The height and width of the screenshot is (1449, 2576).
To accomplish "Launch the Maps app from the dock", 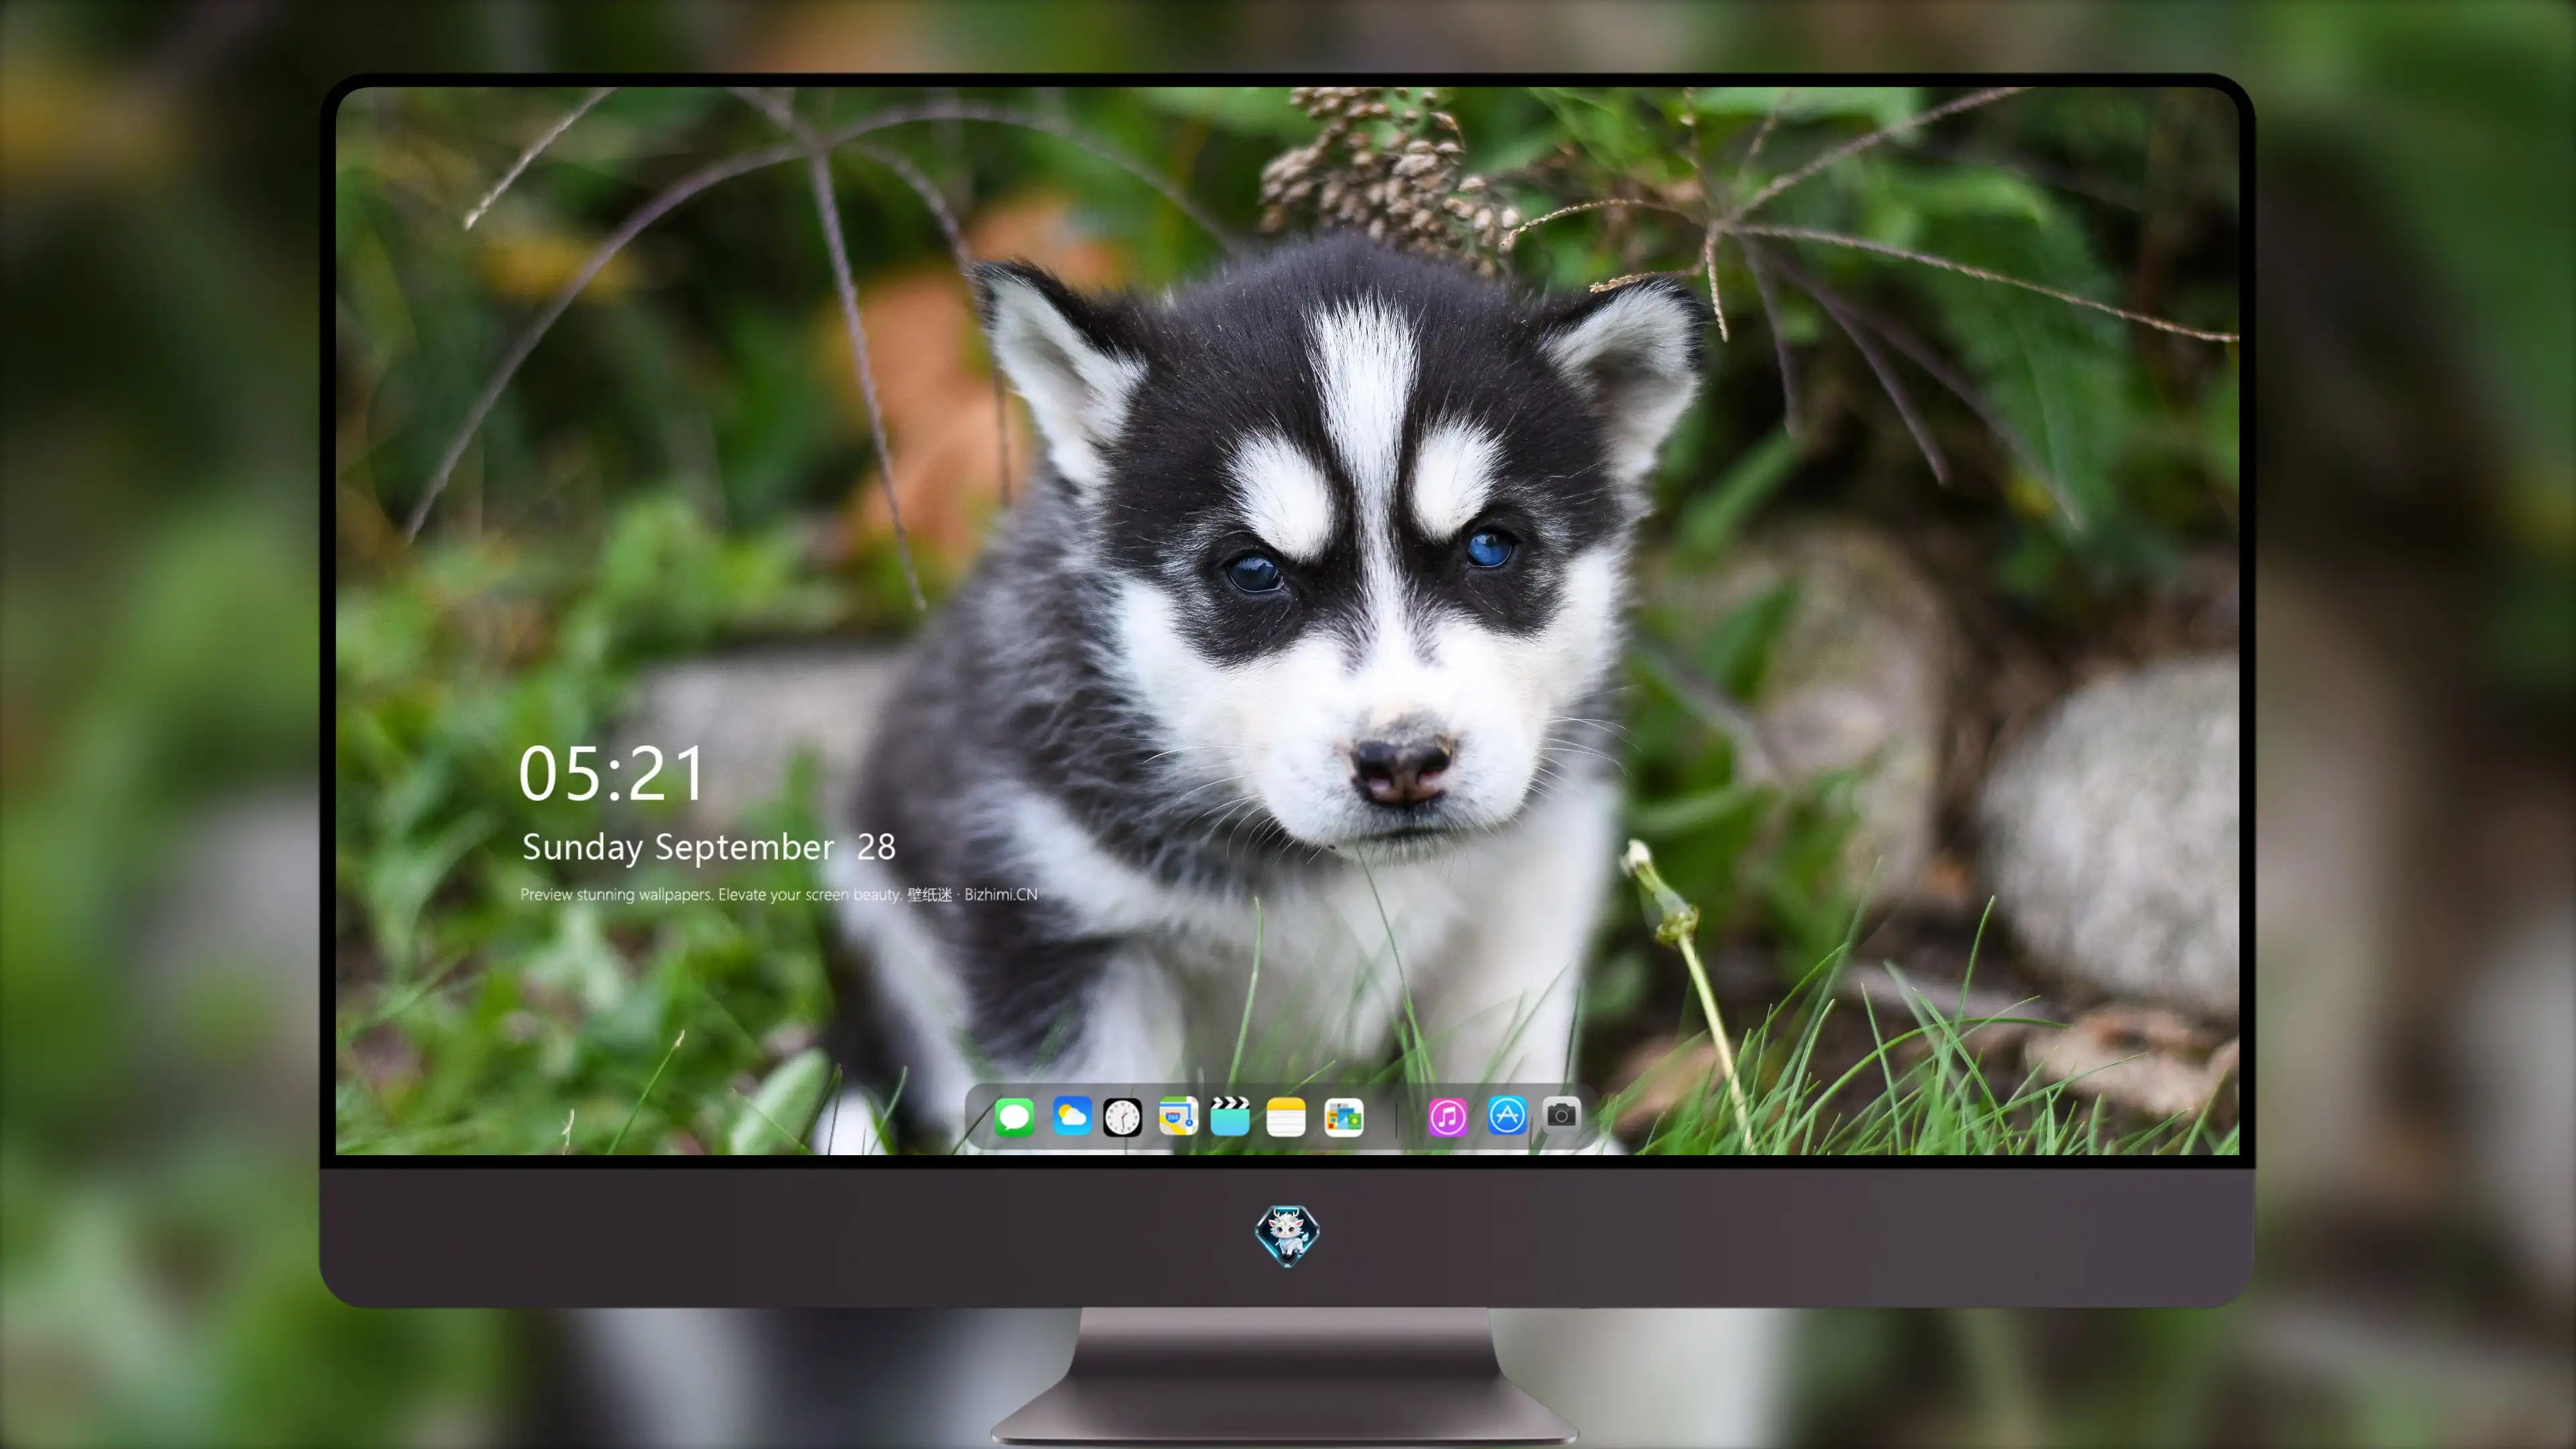I will tap(1178, 1116).
